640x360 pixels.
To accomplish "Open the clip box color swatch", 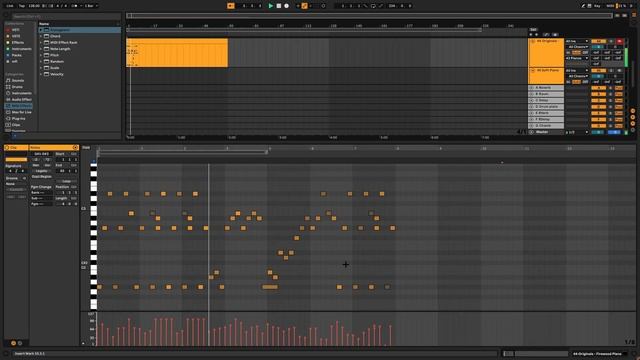I will click(x=16, y=160).
